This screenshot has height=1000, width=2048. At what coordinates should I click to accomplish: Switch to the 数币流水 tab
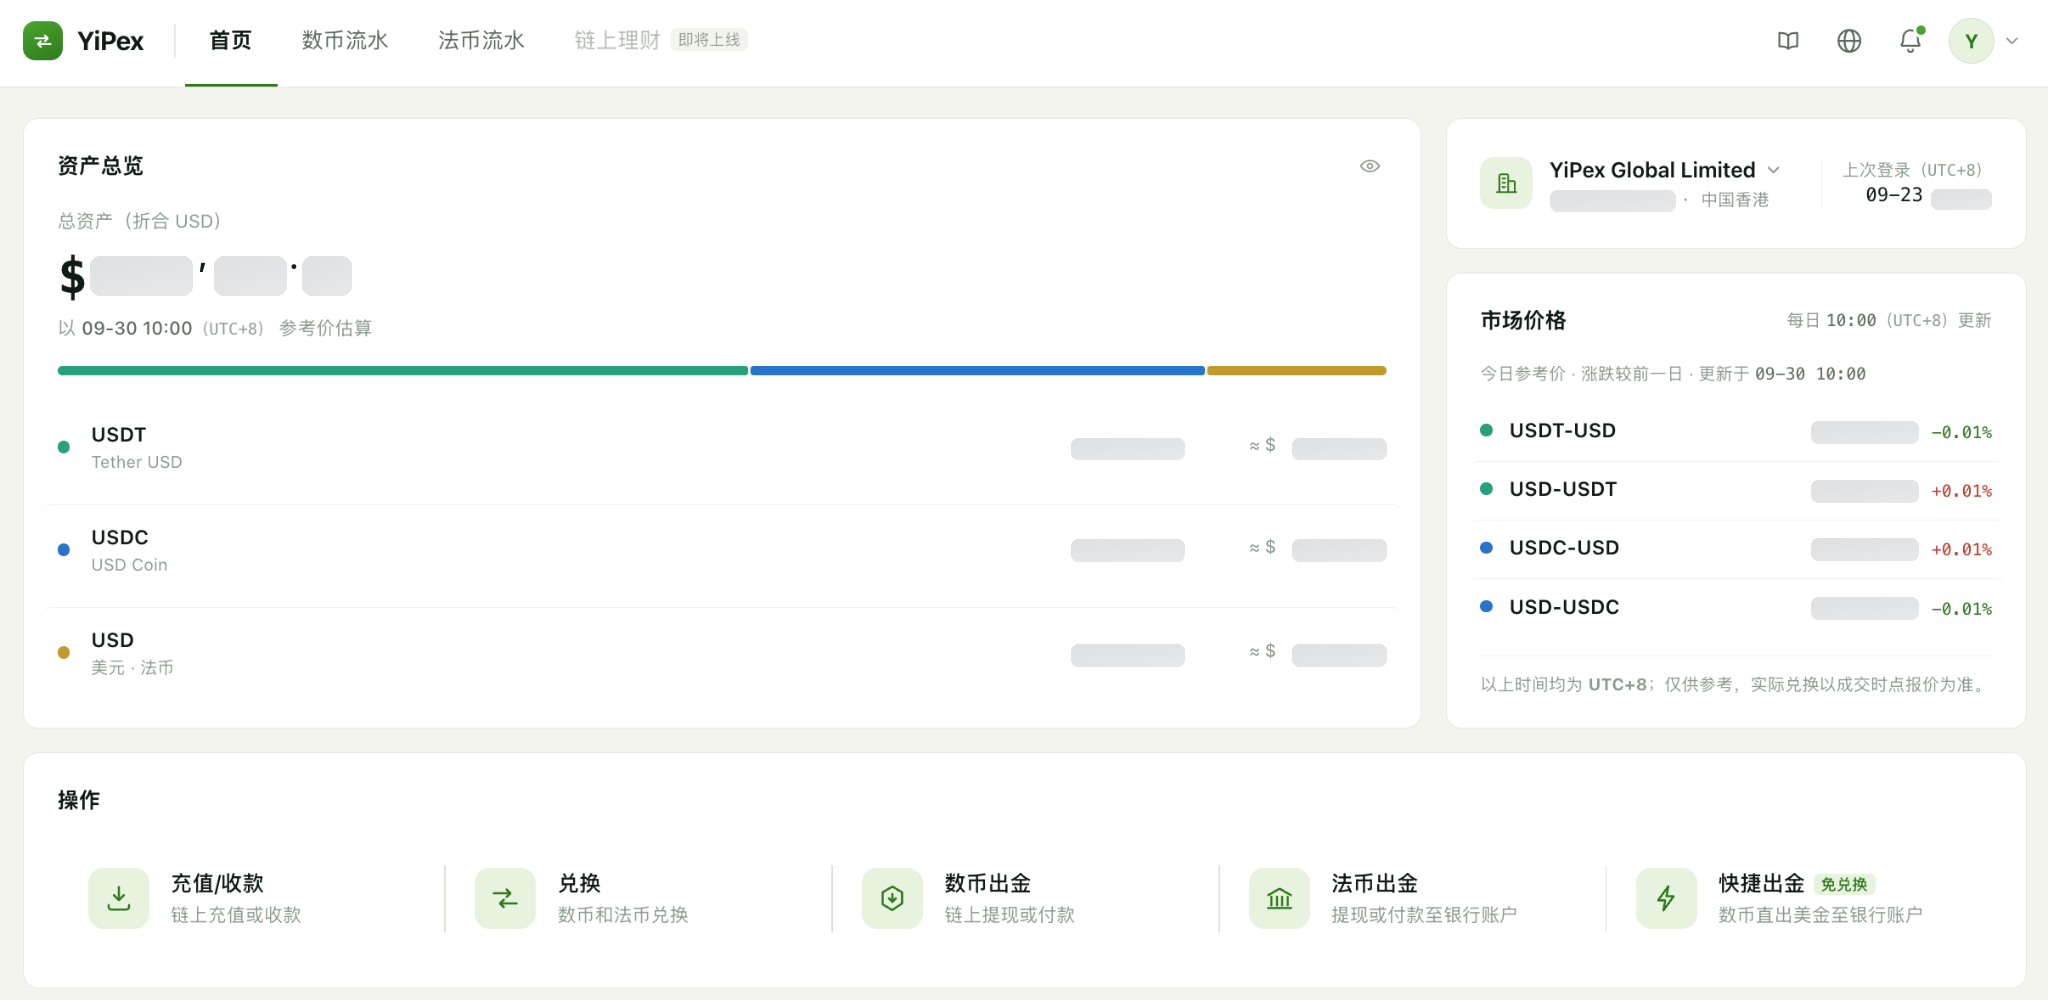(345, 41)
